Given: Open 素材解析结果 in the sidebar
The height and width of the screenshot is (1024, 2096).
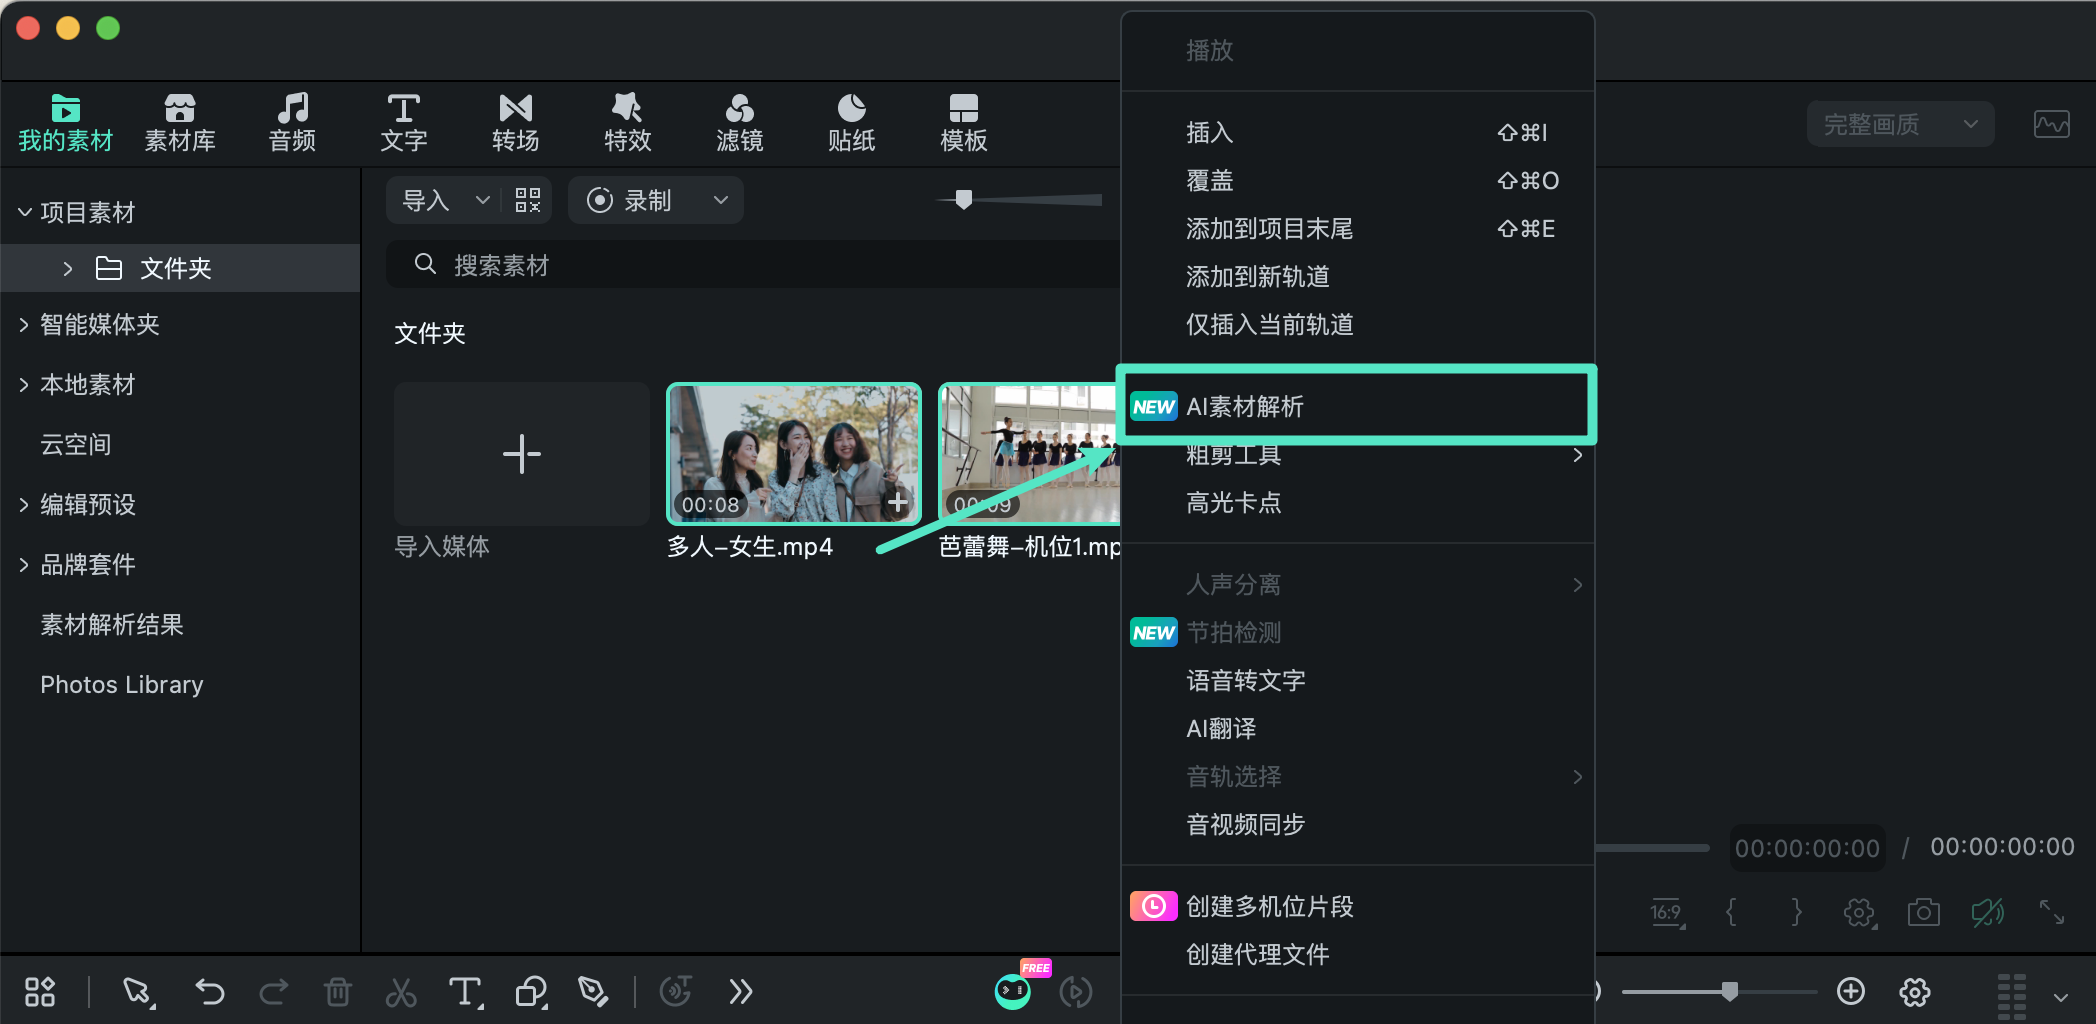Looking at the screenshot, I should [112, 624].
